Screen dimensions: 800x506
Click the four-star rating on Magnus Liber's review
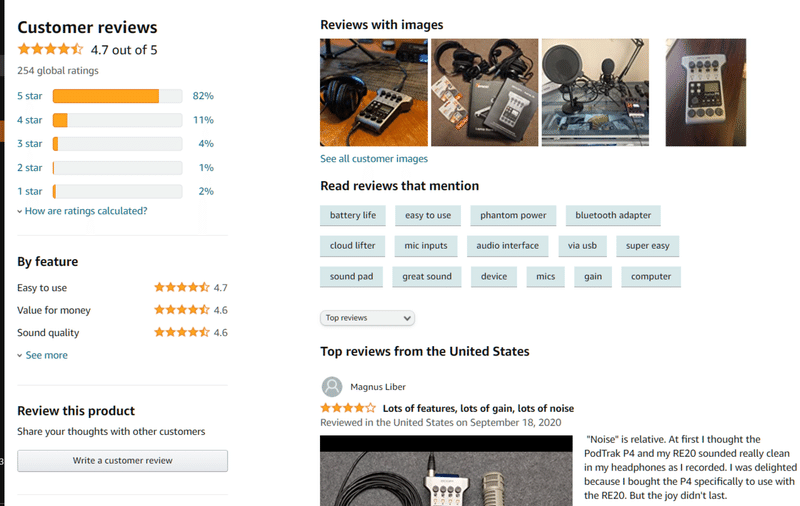[x=348, y=408]
